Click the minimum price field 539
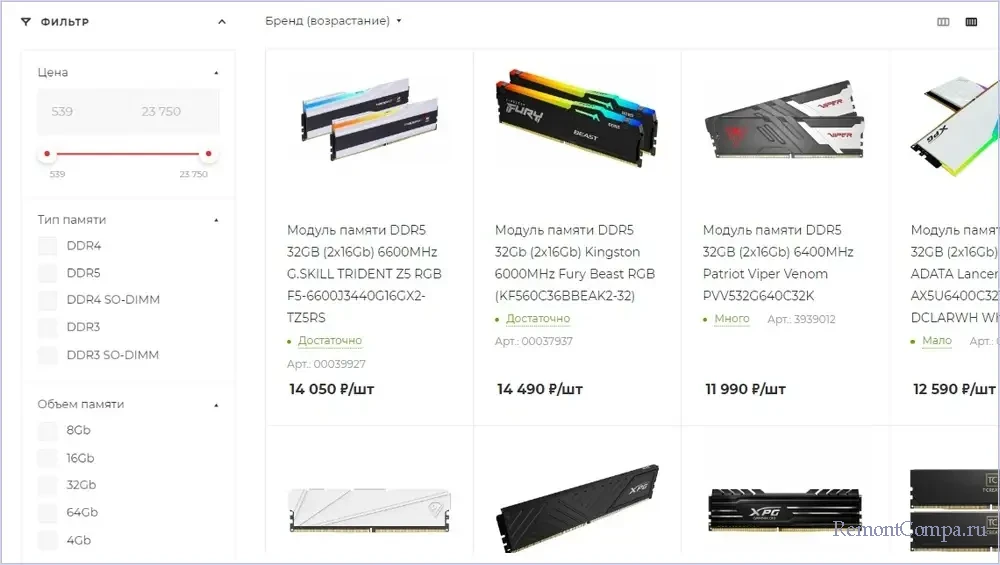Image resolution: width=1000 pixels, height=565 pixels. (x=82, y=112)
